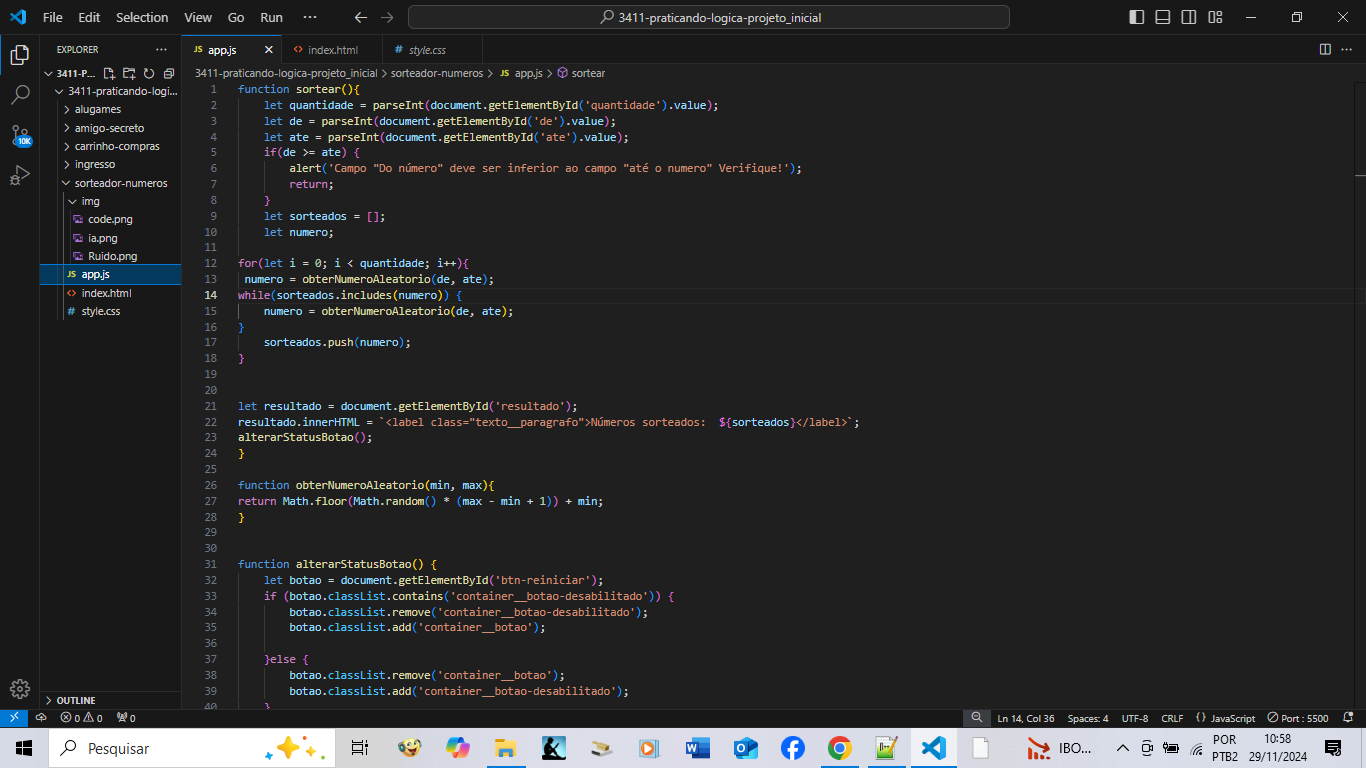Screen dimensions: 1366x768
Task: Click the New File icon in Explorer
Action: pyautogui.click(x=110, y=73)
